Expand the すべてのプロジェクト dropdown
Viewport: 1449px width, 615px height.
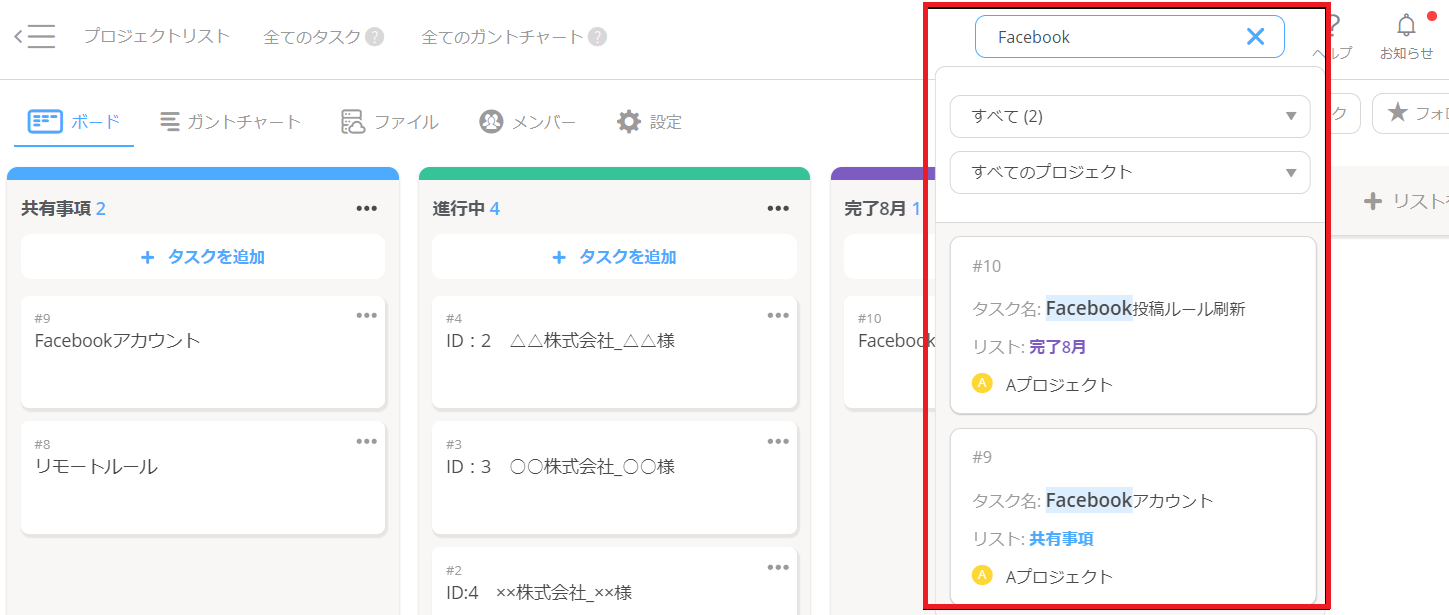[x=1129, y=172]
